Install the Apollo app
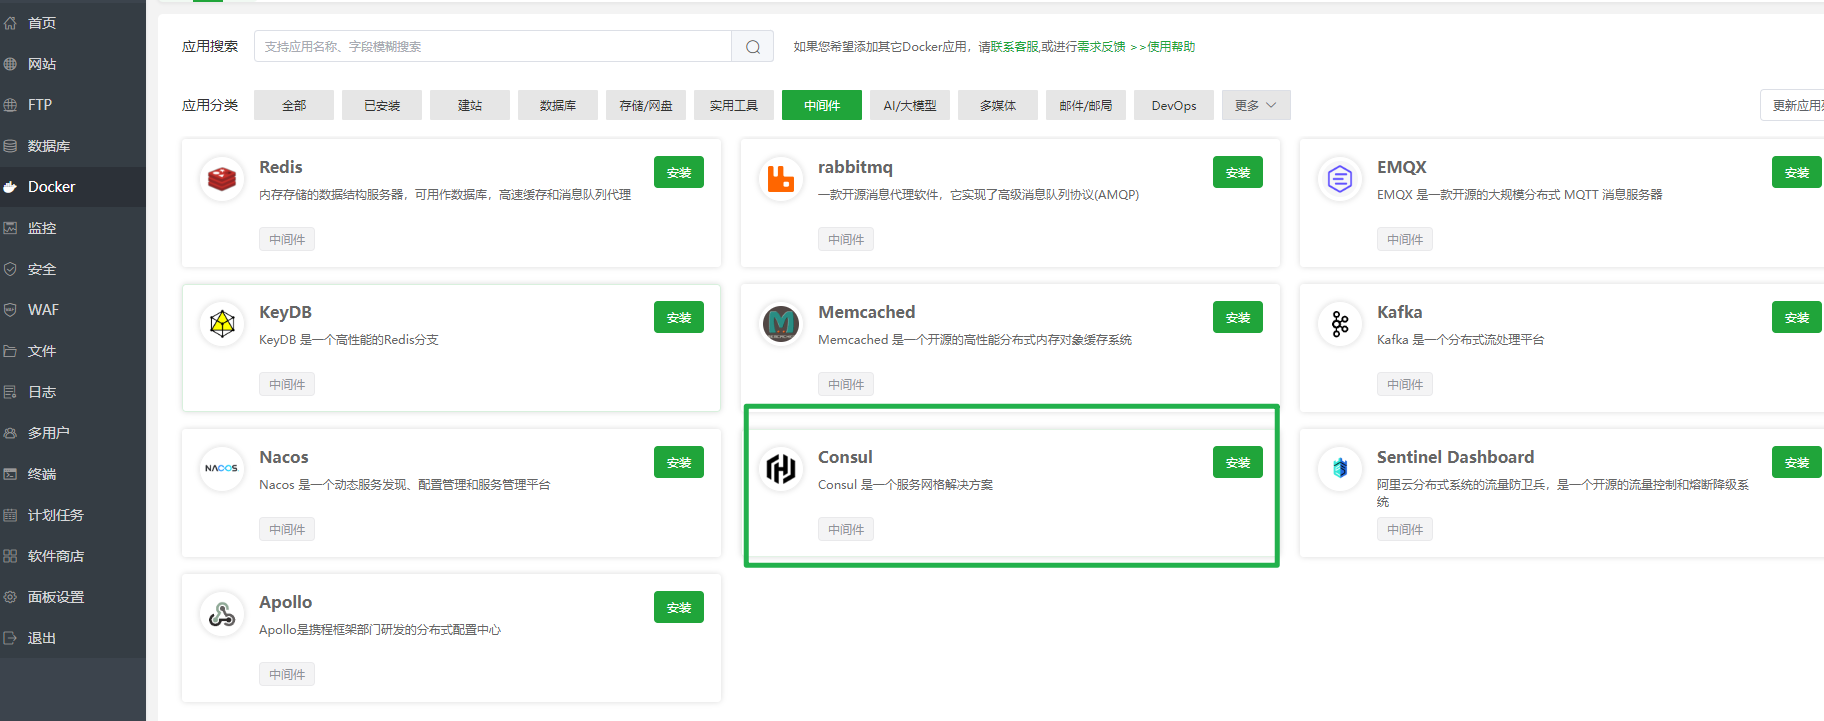The height and width of the screenshot is (721, 1824). point(679,607)
